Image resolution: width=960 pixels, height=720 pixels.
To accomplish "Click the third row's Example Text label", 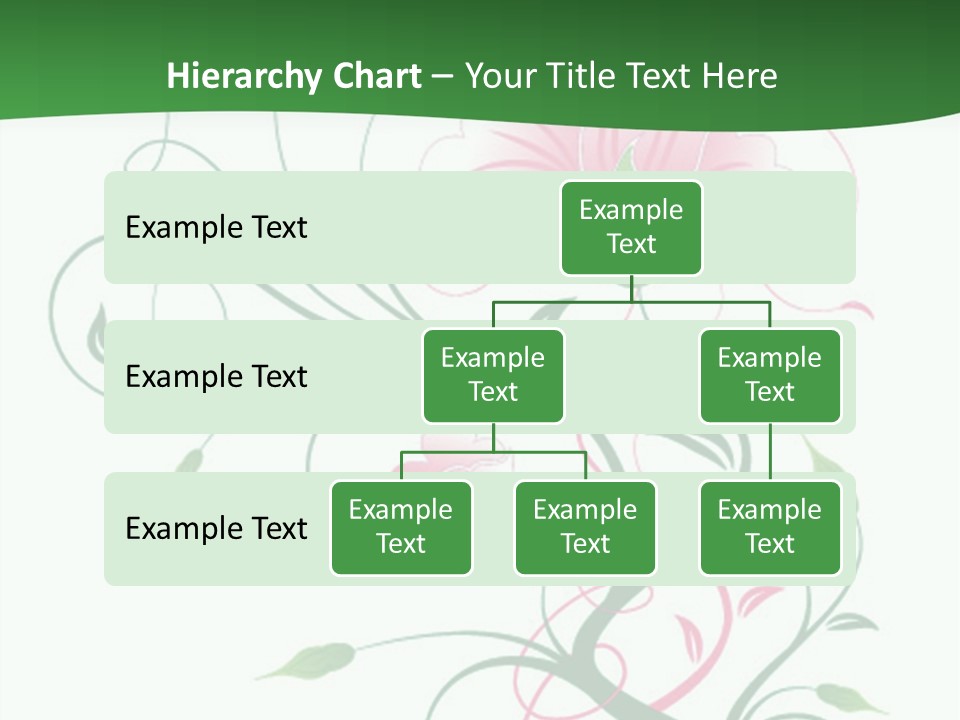I will pyautogui.click(x=216, y=528).
